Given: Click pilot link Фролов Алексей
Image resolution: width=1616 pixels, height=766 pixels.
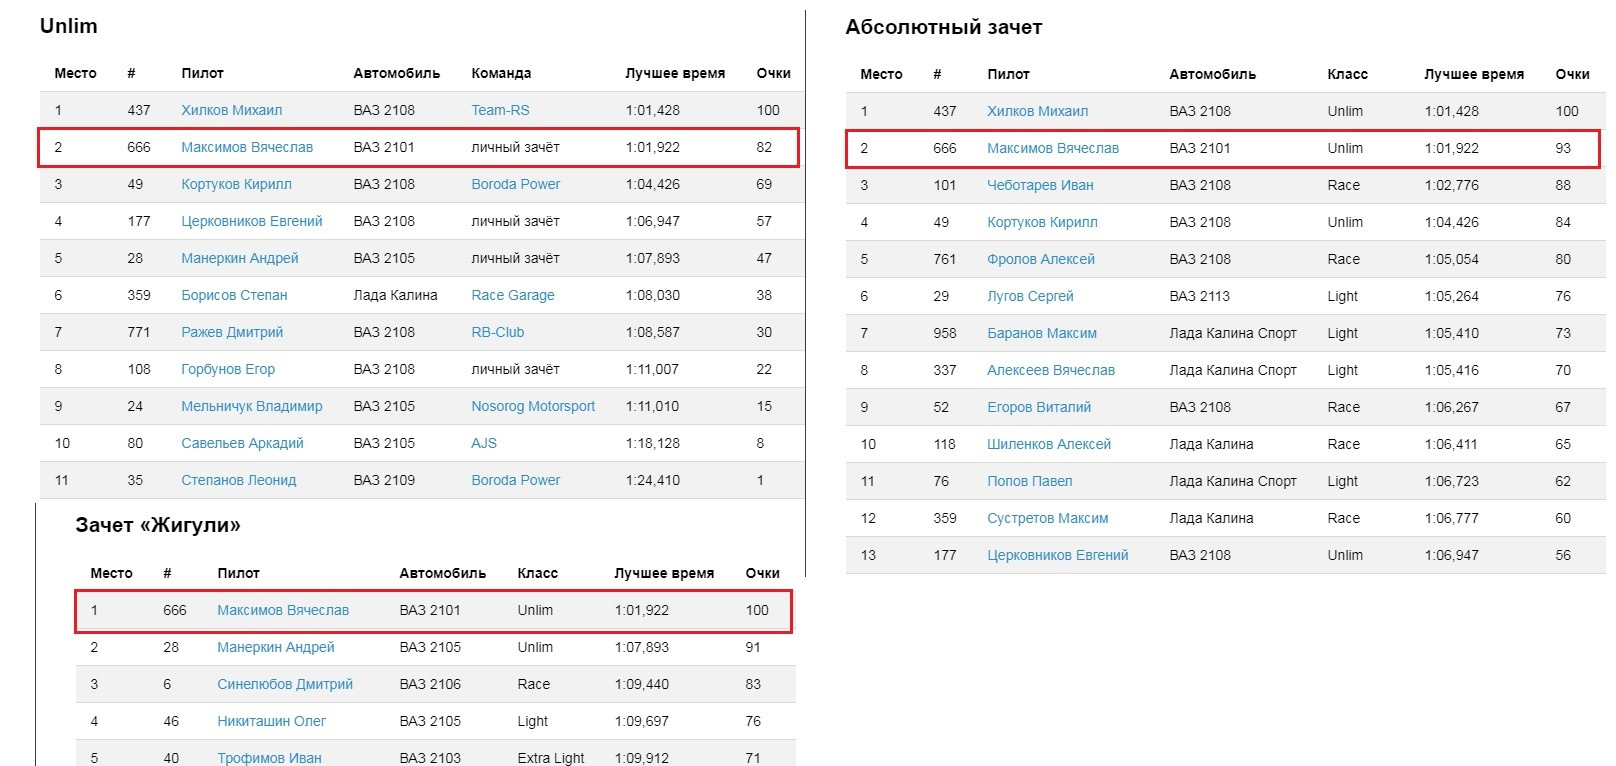Looking at the screenshot, I should pos(1040,259).
